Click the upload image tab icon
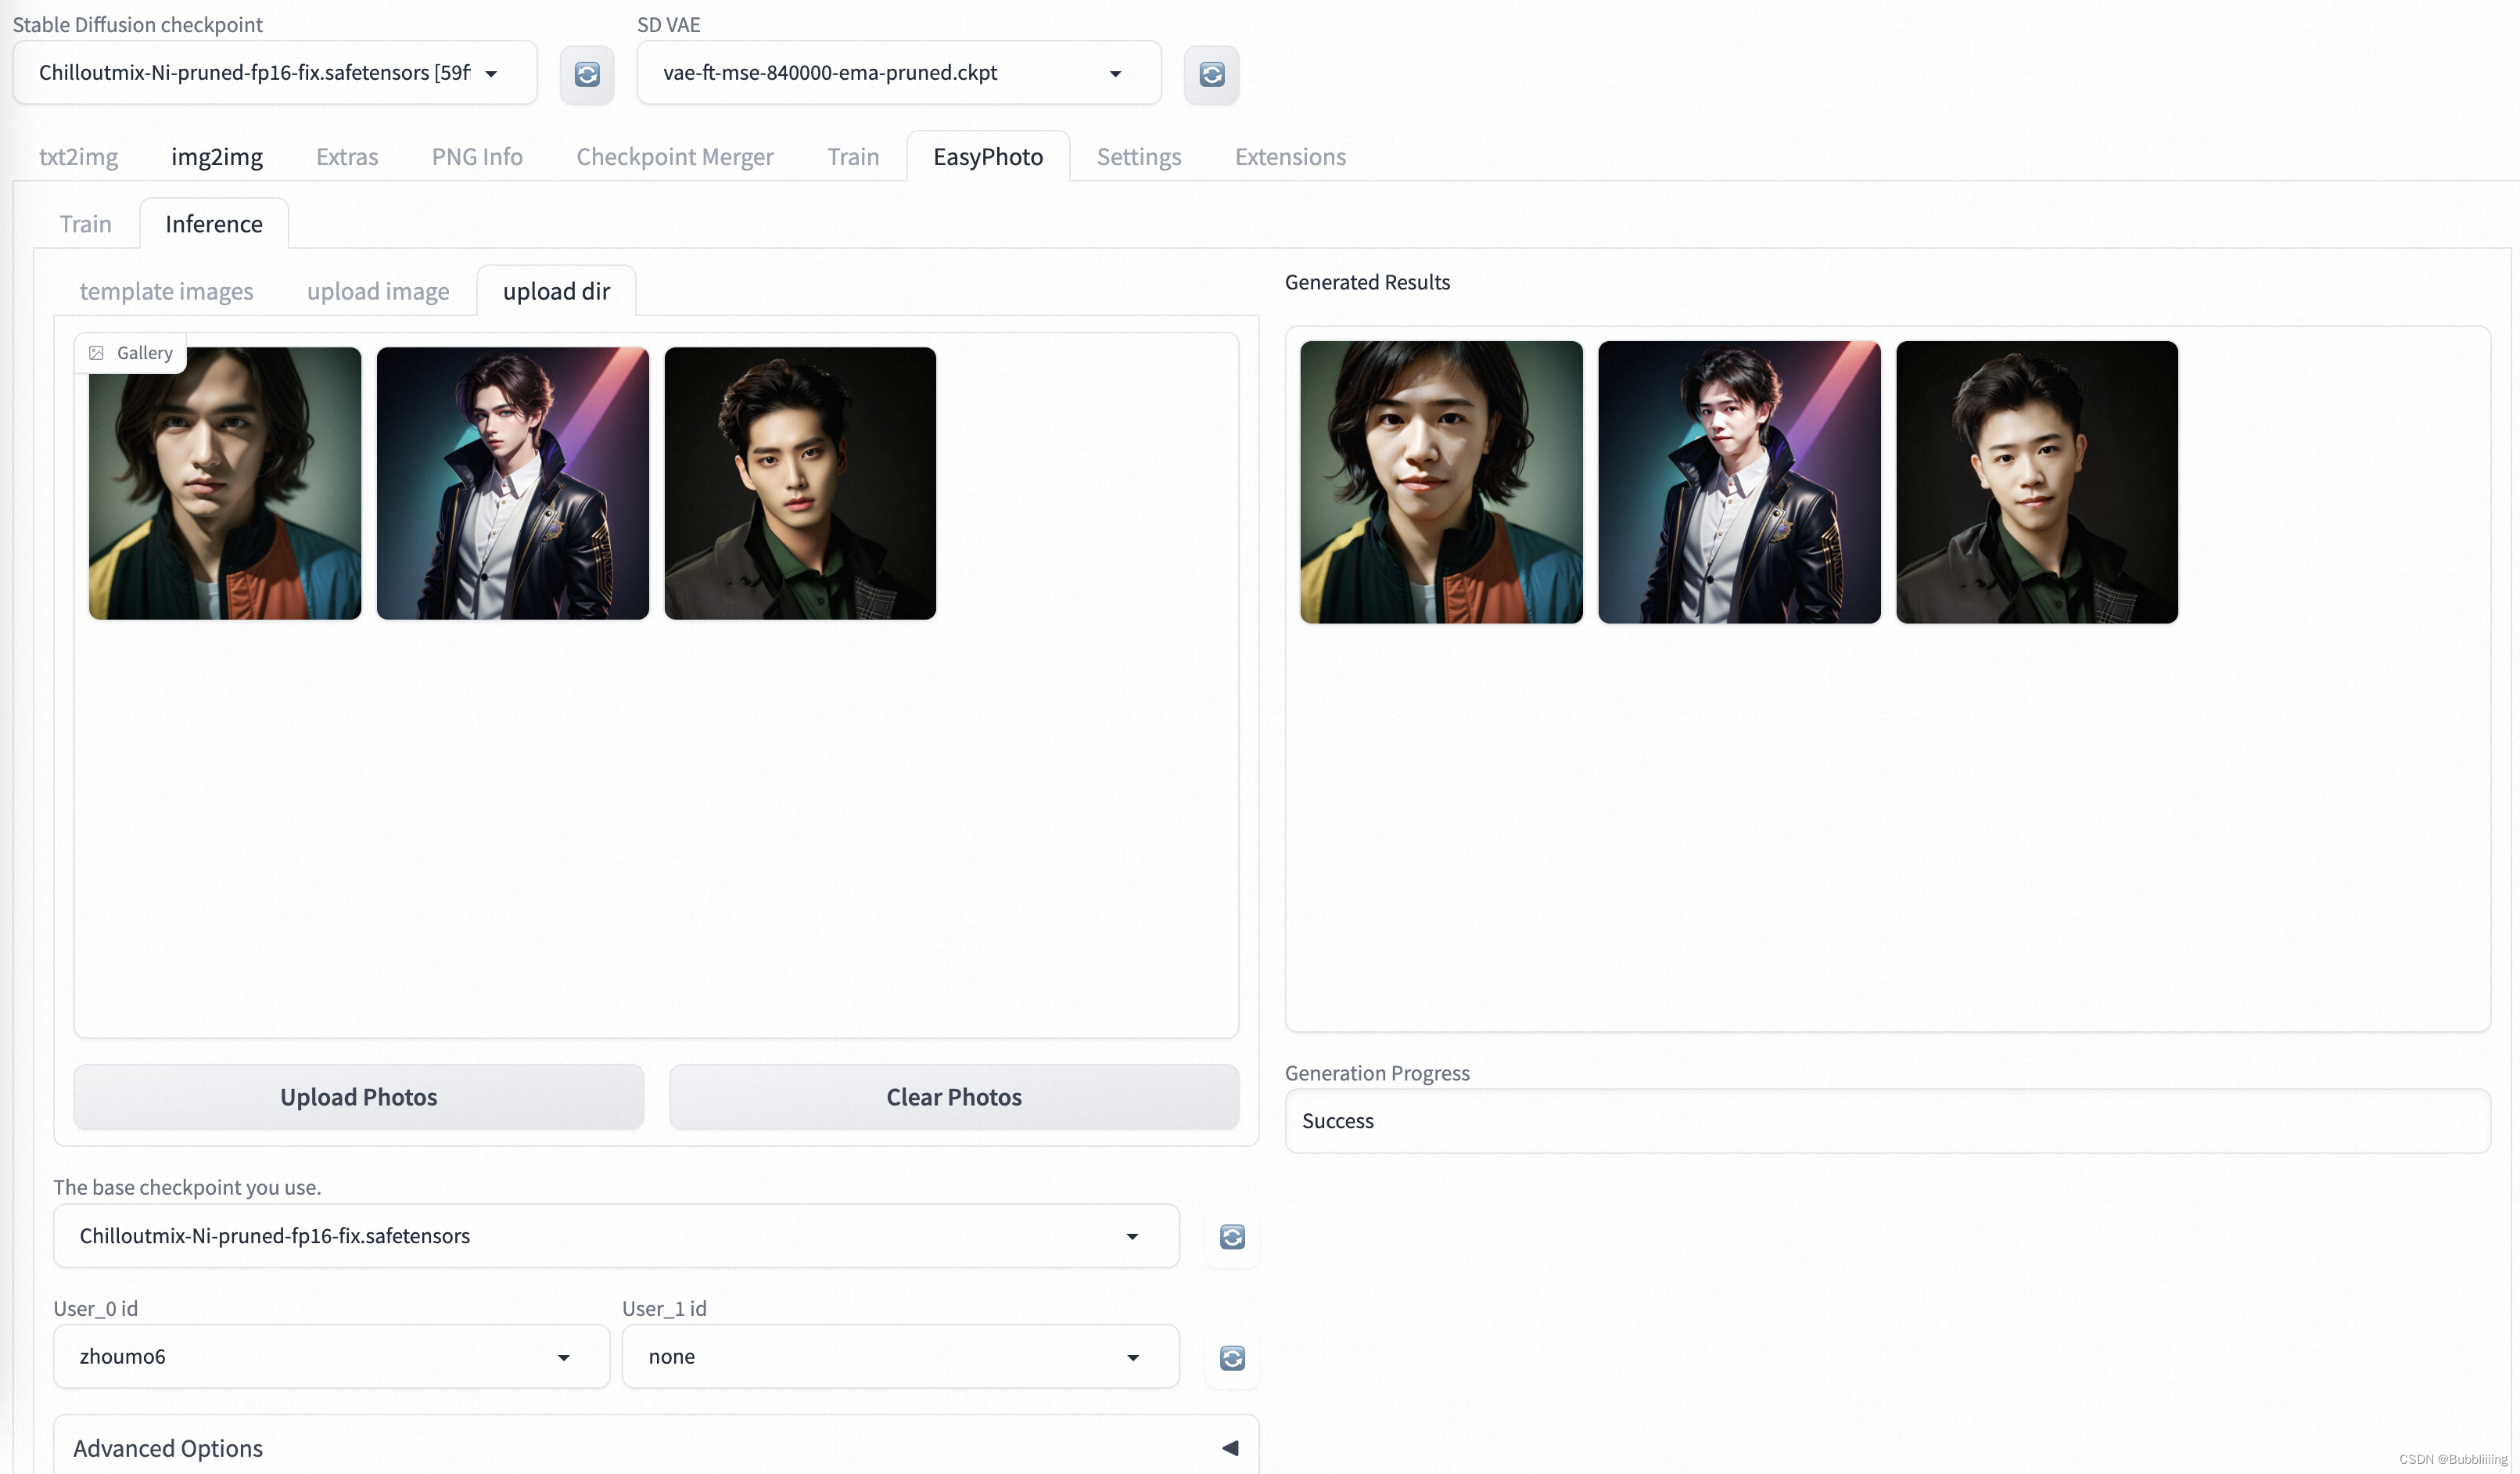Viewport: 2520px width, 1474px height. [x=377, y=289]
